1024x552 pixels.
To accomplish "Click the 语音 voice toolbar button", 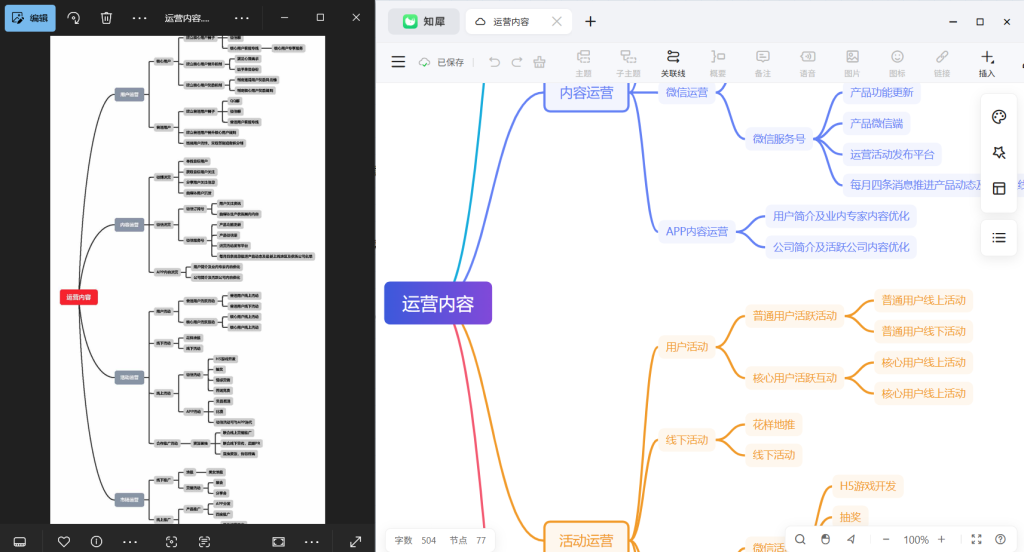I will point(808,63).
